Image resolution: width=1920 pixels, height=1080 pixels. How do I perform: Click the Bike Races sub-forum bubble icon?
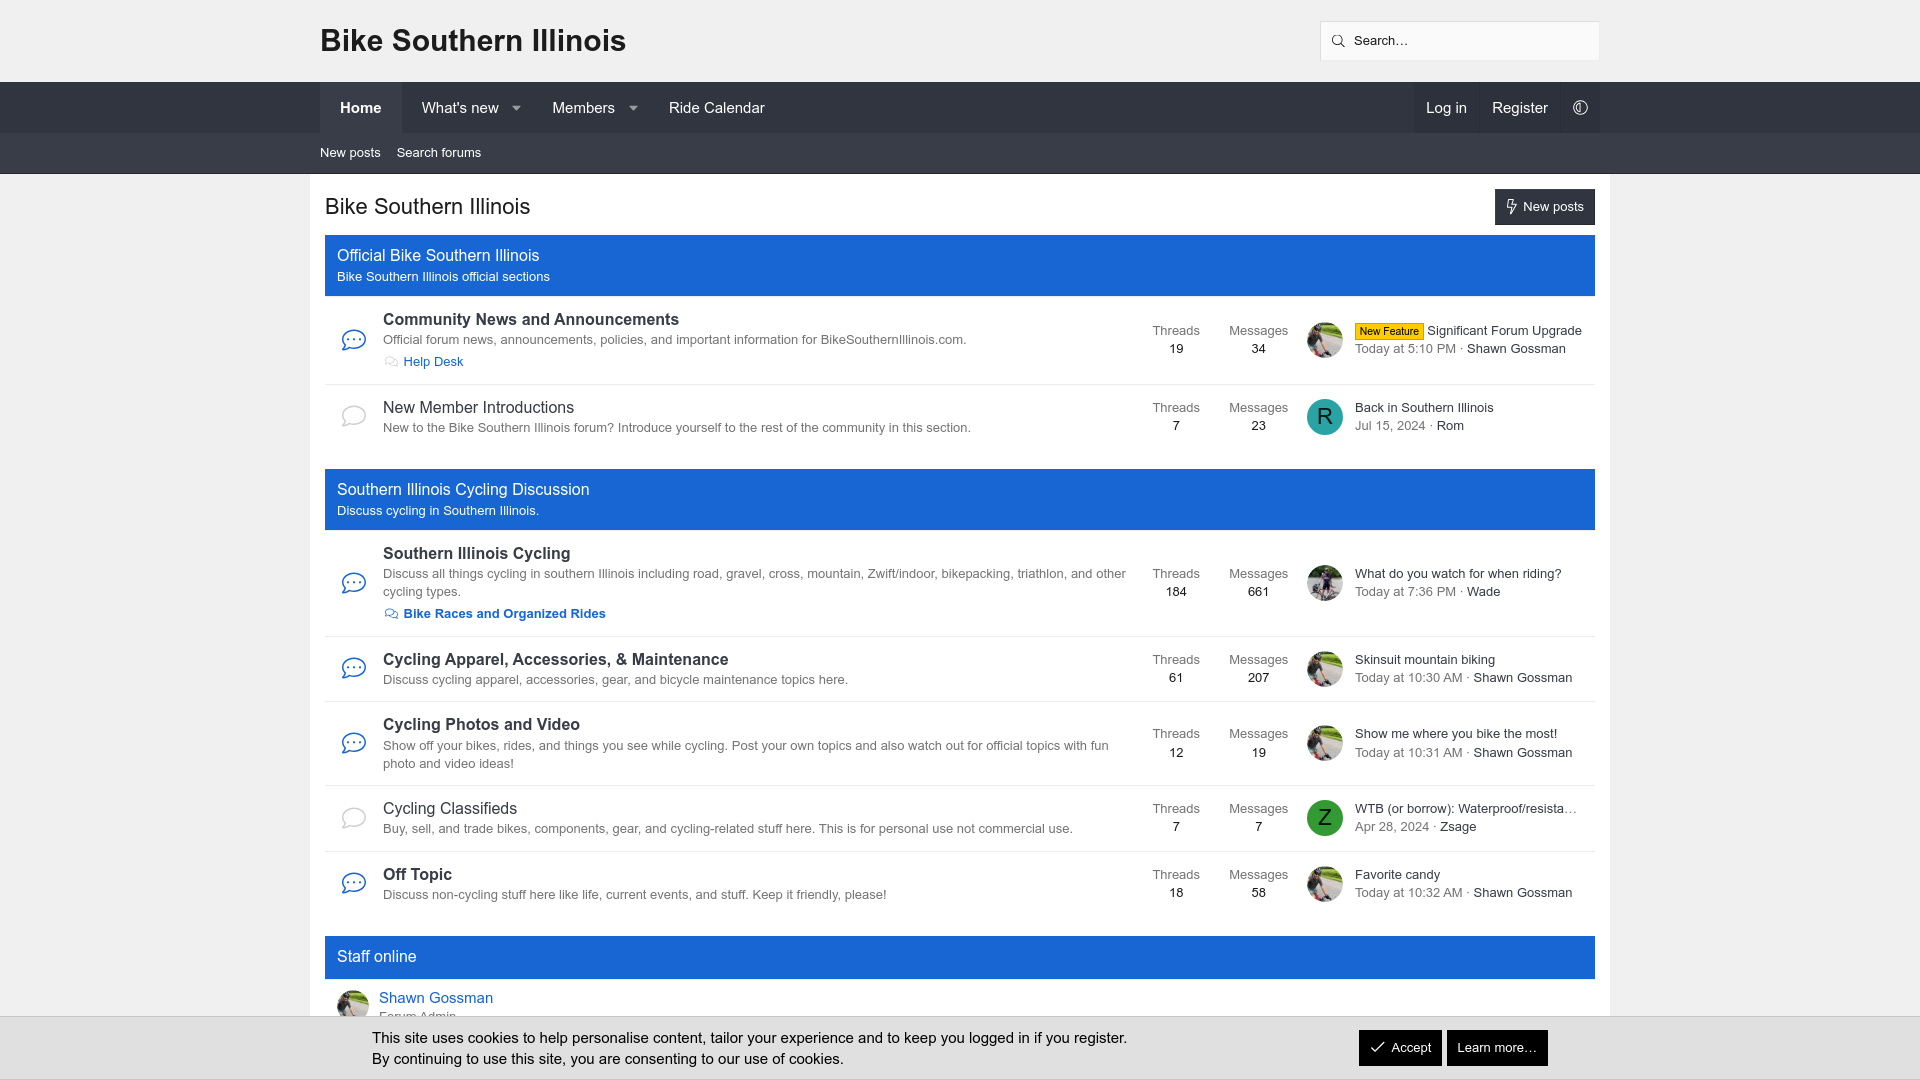coord(391,614)
